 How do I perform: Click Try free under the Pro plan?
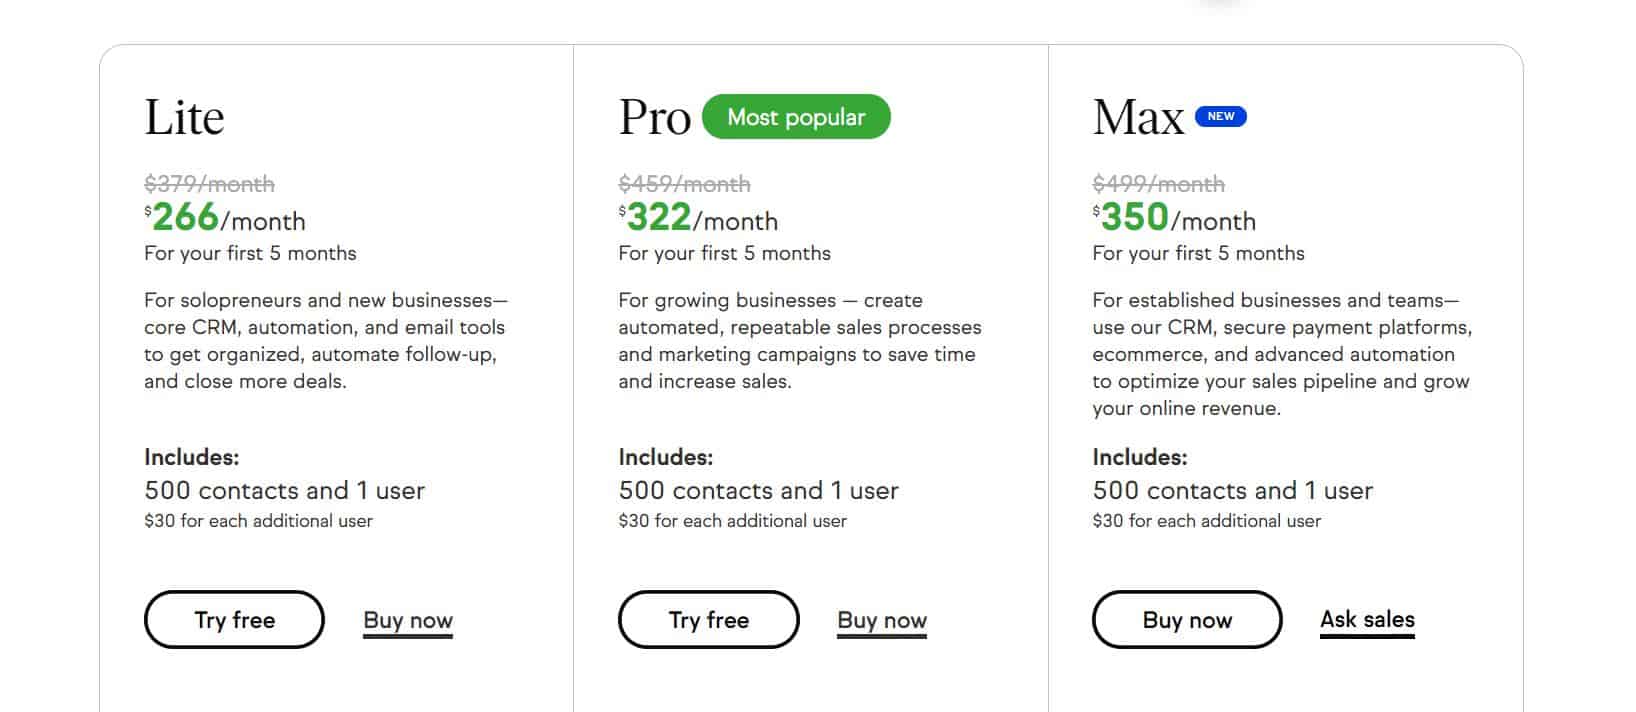click(x=709, y=620)
